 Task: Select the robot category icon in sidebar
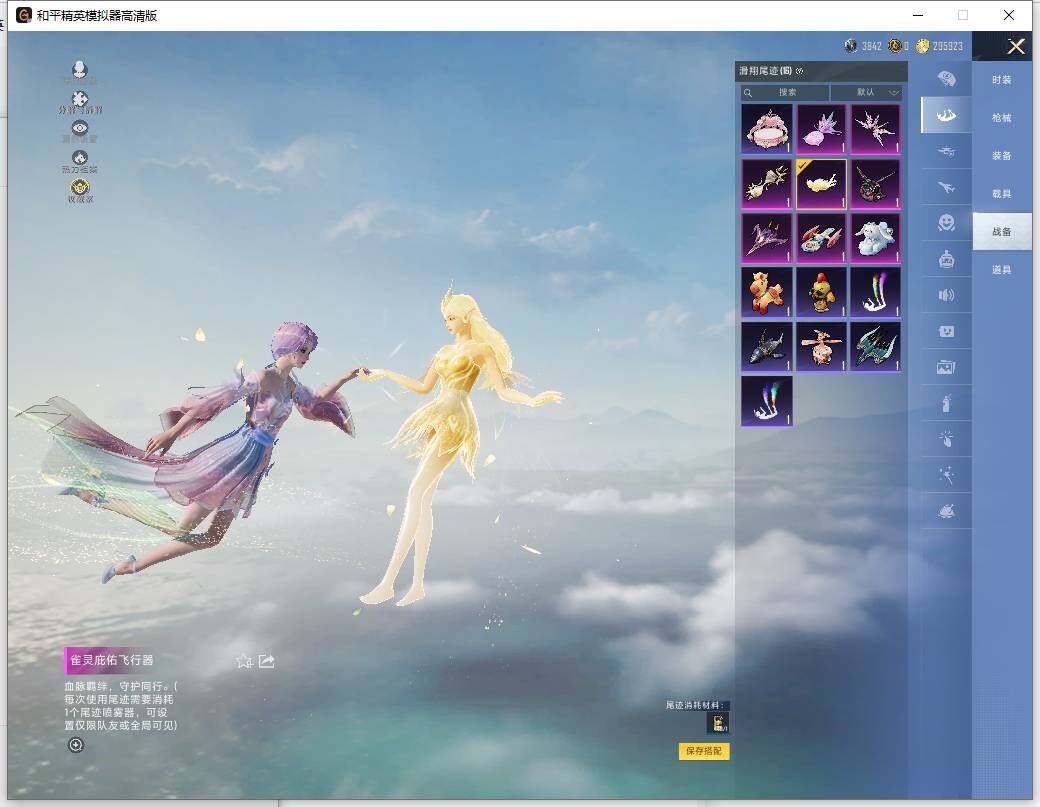(x=946, y=259)
